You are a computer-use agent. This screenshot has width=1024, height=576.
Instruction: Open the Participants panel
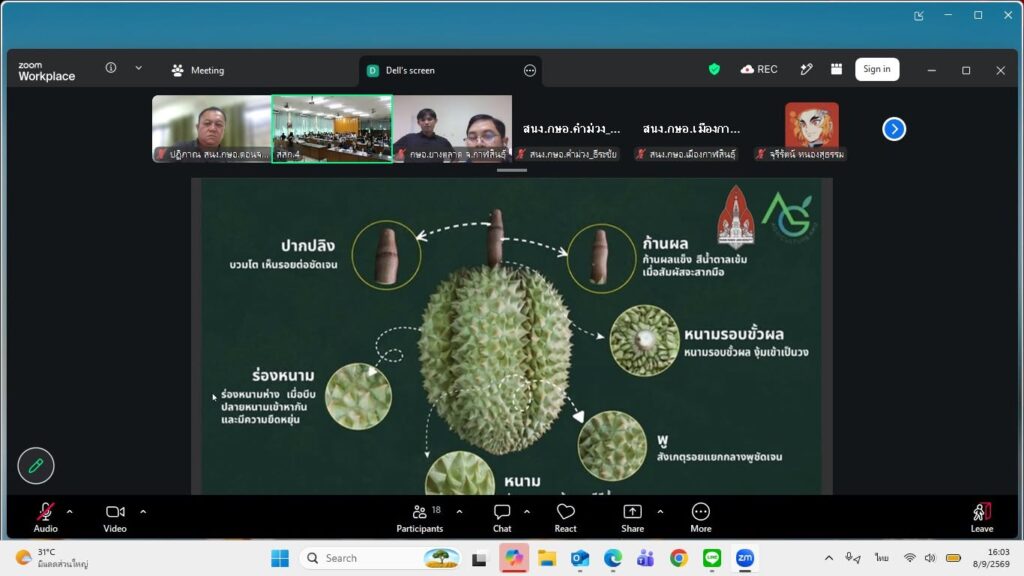pos(419,517)
